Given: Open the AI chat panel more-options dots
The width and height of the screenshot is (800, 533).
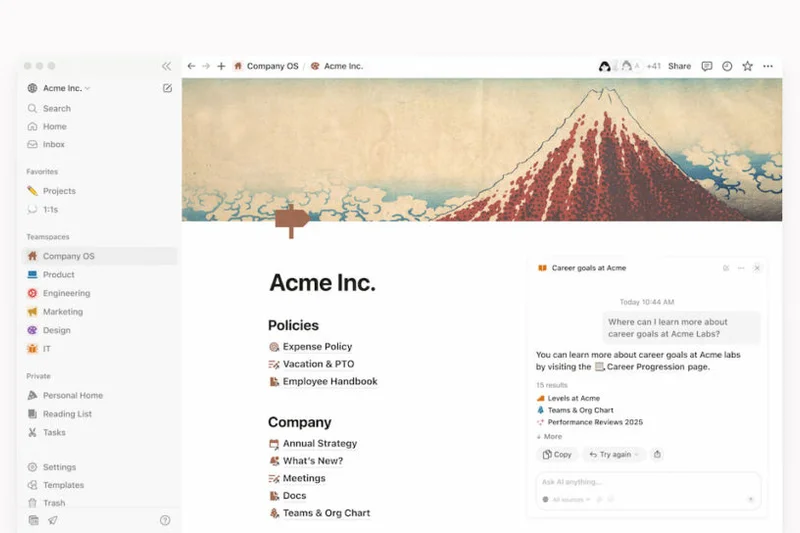Looking at the screenshot, I should pyautogui.click(x=741, y=268).
